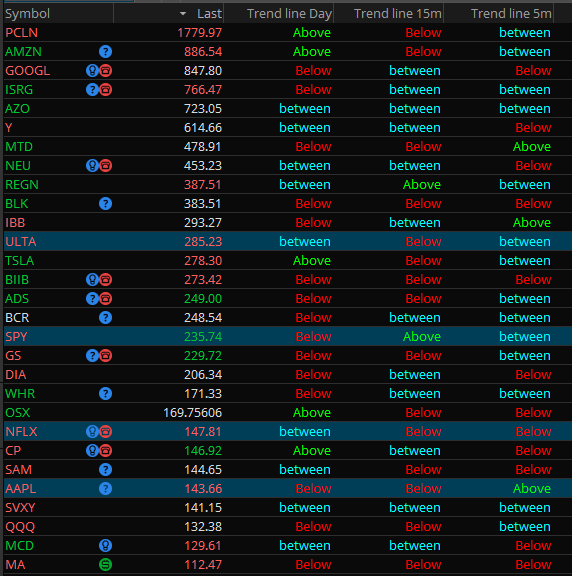Screen dimensions: 572x576
Task: Click the red phone icon beside GS
Action: click(x=105, y=356)
